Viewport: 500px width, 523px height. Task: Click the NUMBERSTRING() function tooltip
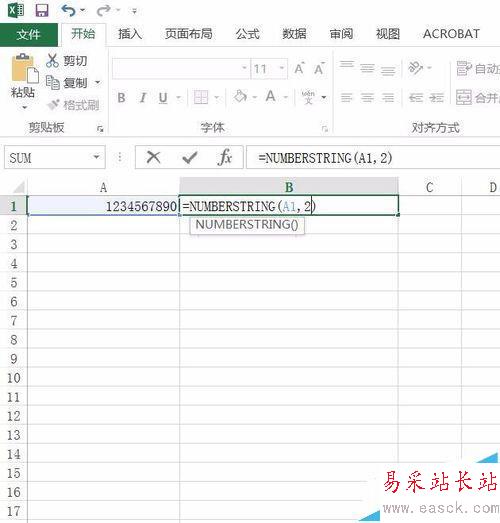click(247, 225)
